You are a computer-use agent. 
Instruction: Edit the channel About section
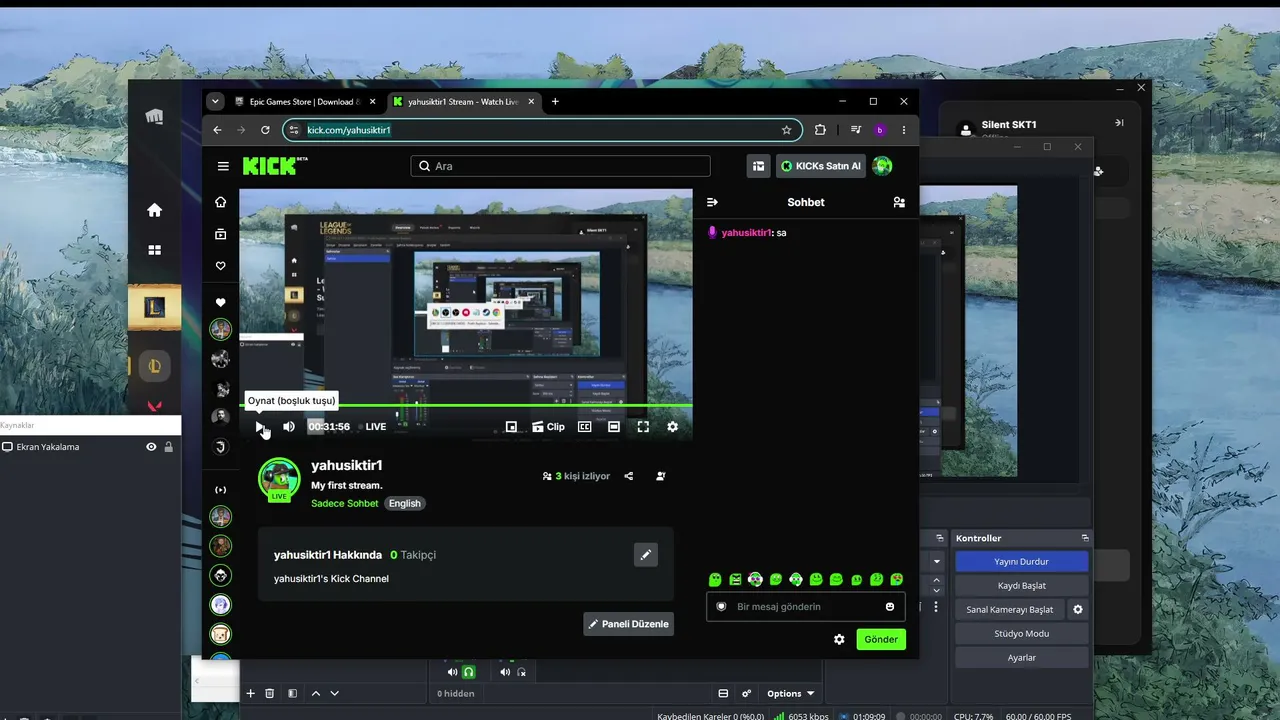click(646, 554)
